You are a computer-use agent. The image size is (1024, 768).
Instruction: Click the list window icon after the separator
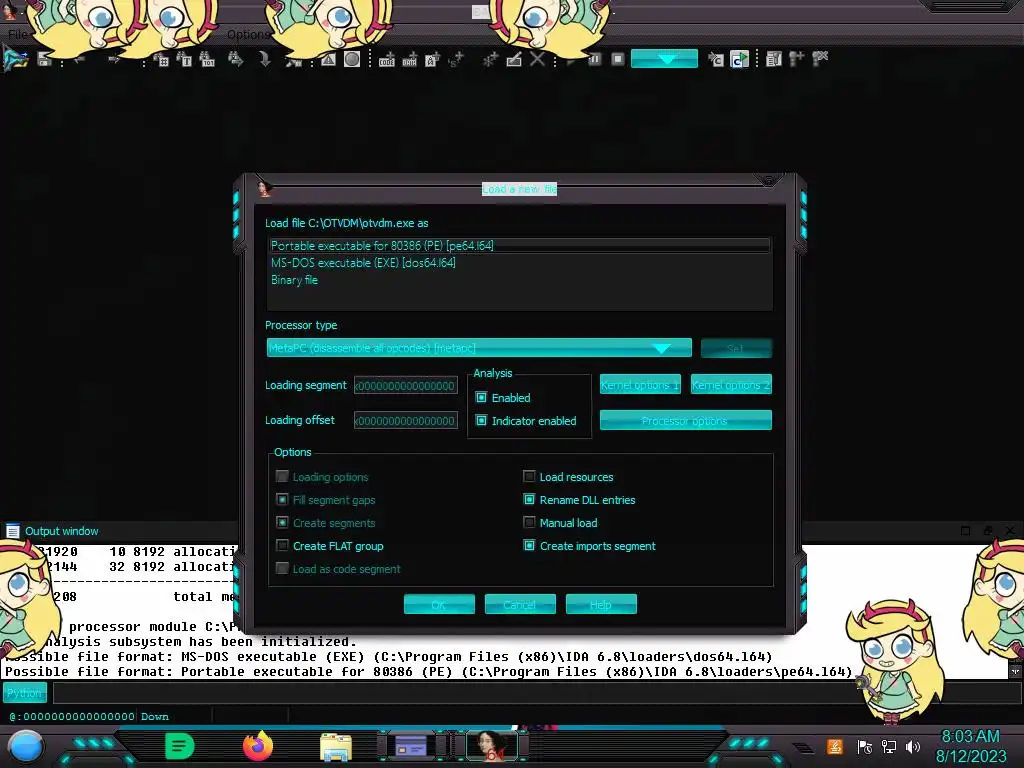point(774,59)
